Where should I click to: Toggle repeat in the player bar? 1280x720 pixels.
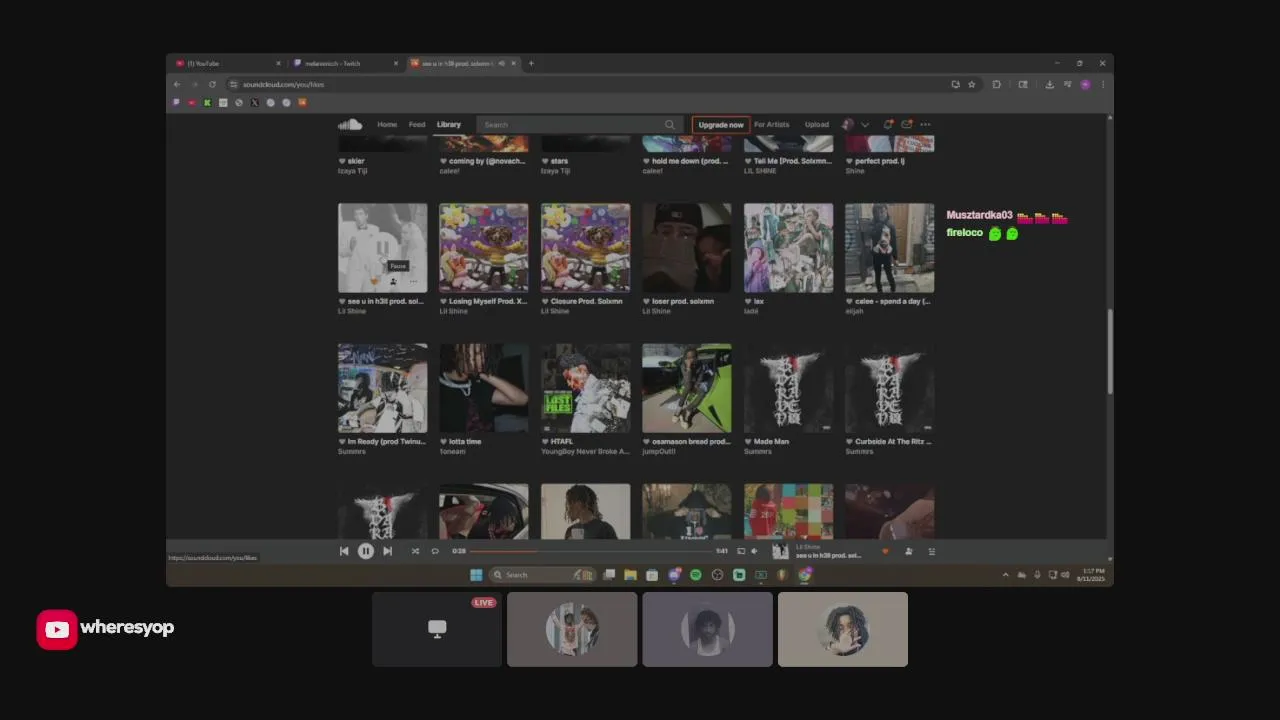435,551
